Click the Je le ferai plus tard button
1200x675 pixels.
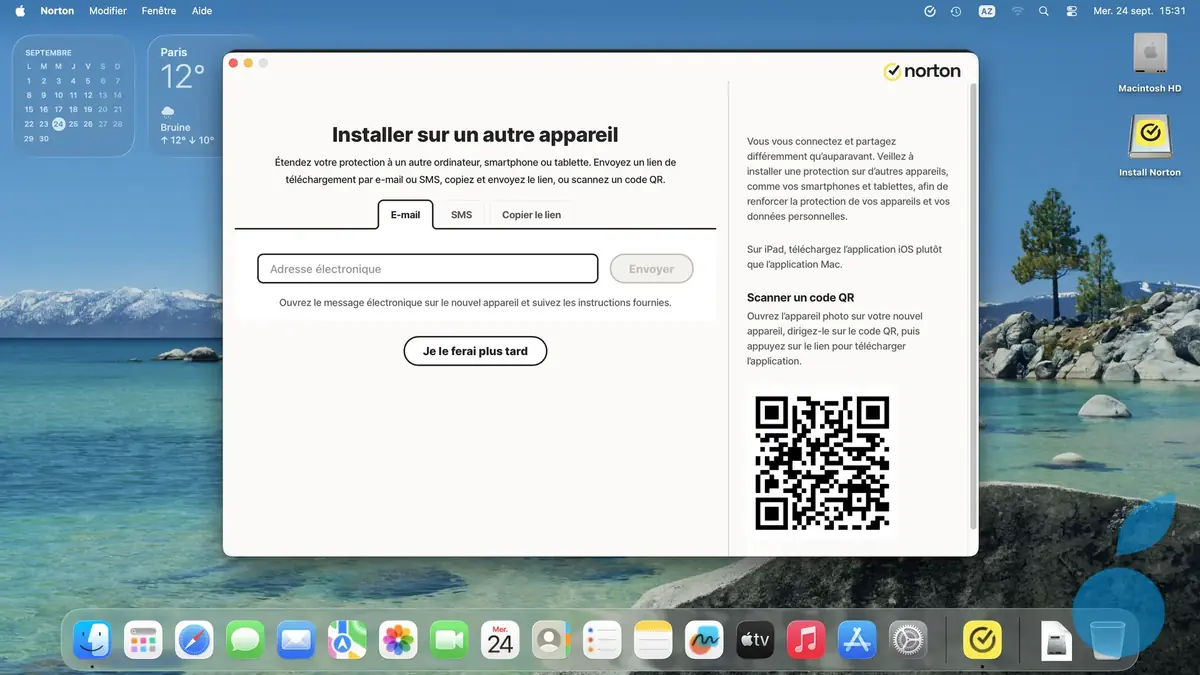pos(475,351)
